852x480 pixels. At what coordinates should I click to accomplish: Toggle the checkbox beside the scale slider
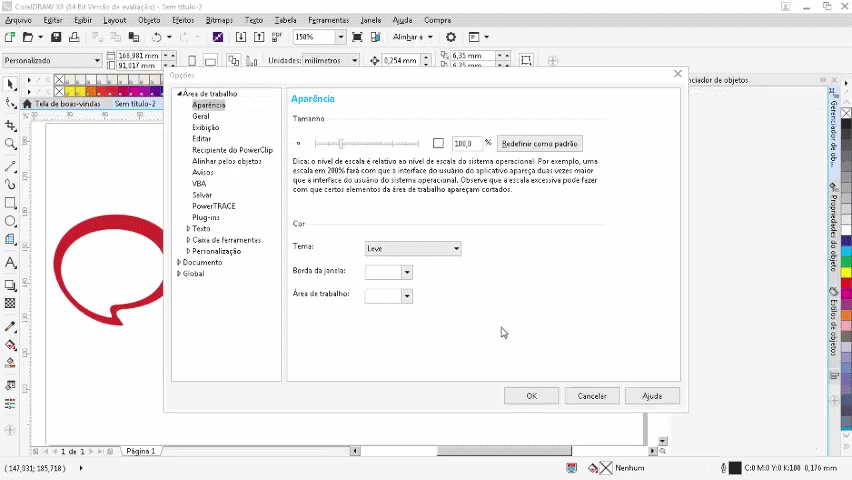tap(438, 144)
